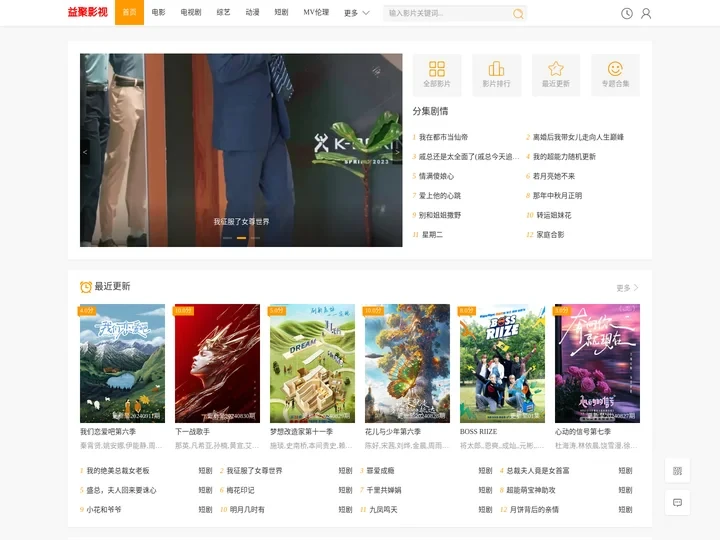Open 情满俏娘心 link
Screen dimensions: 720x540
click(436, 176)
